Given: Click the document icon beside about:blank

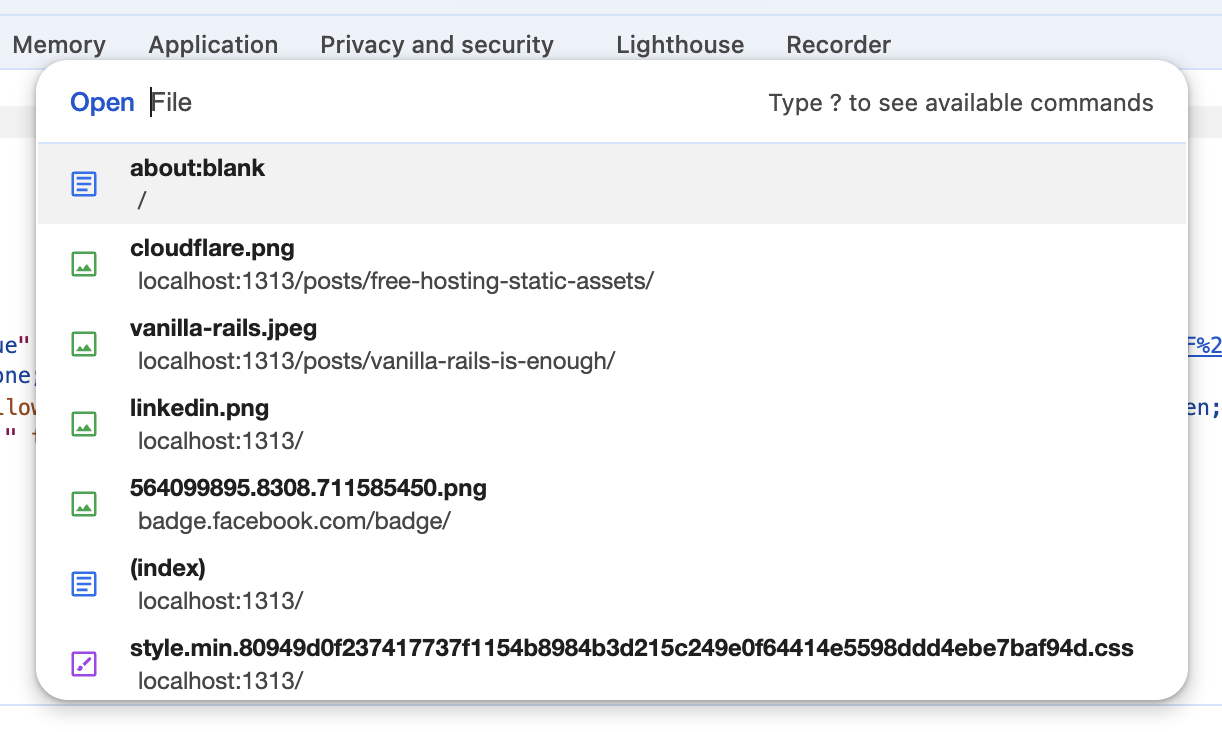Looking at the screenshot, I should coord(84,184).
